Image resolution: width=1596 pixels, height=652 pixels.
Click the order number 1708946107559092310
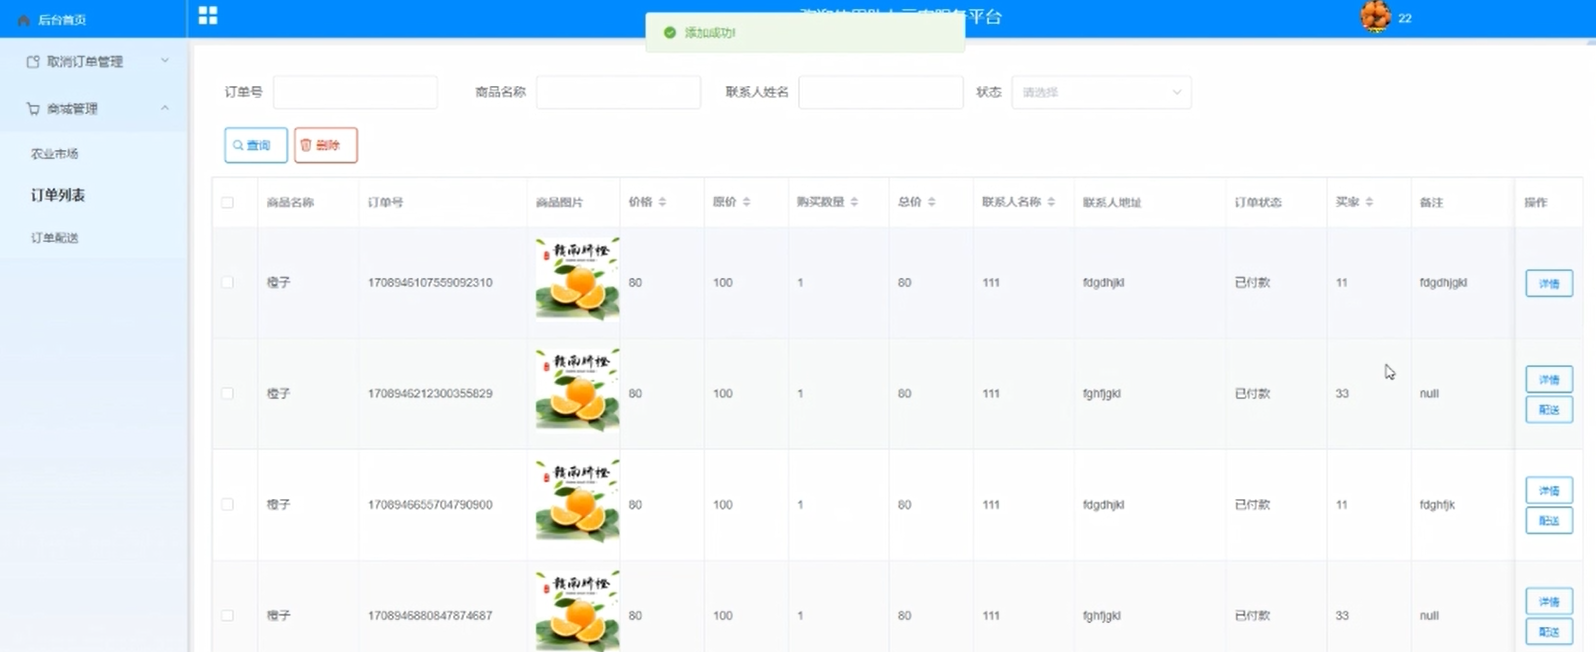430,283
